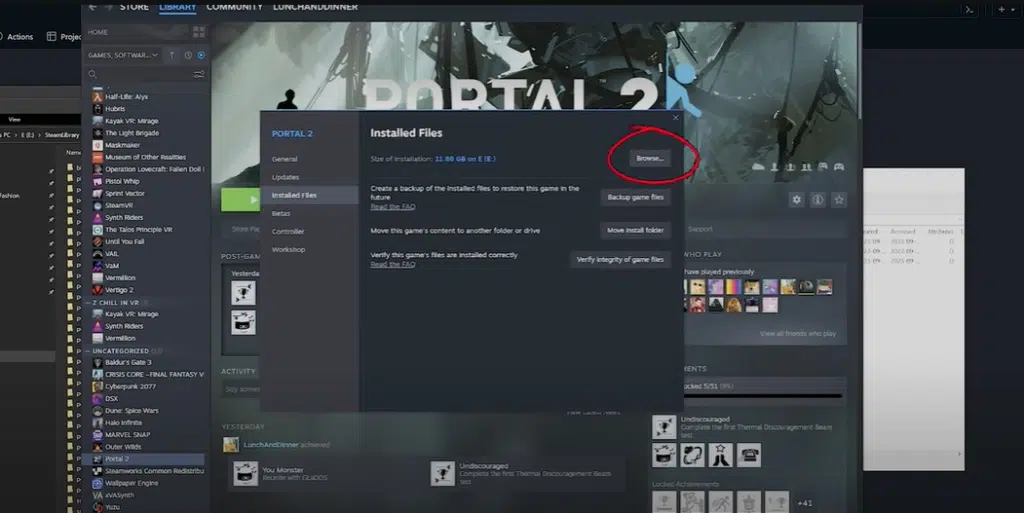Click the library search input field

coord(146,74)
